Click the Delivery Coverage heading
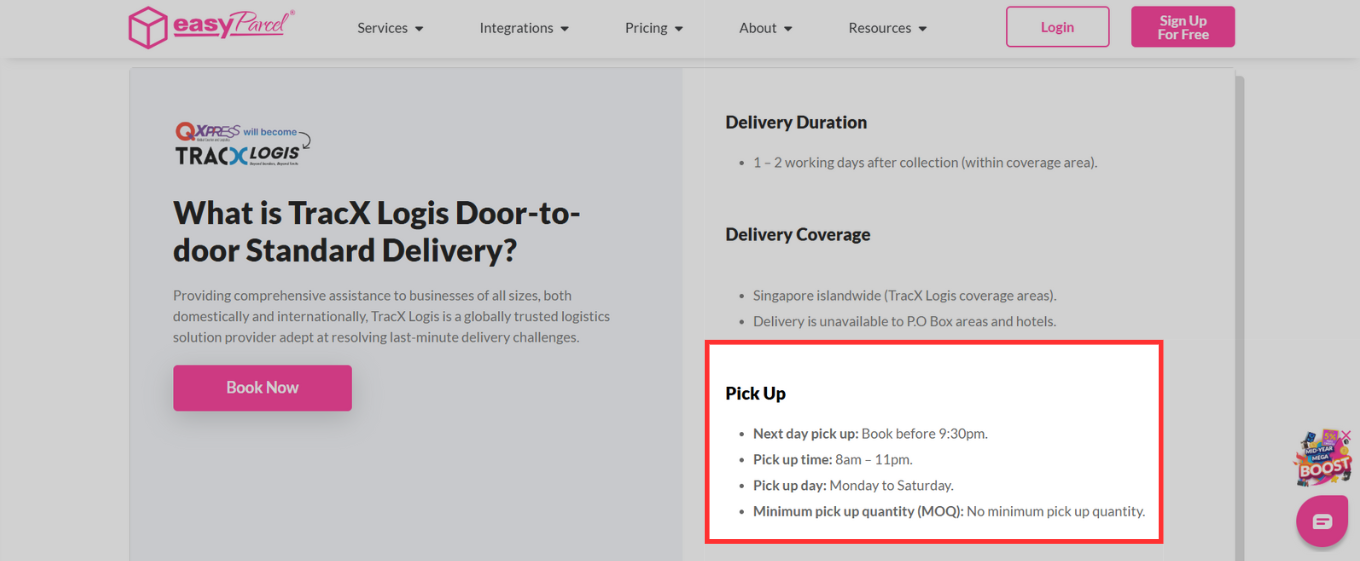 coord(798,234)
